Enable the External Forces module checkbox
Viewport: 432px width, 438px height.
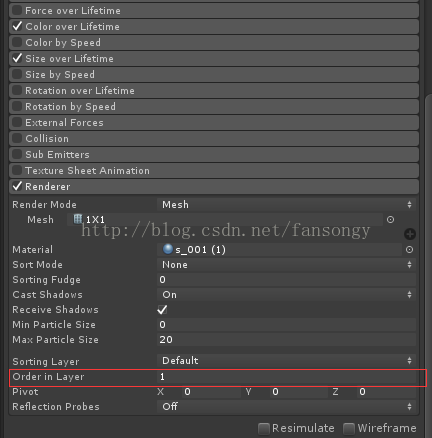click(x=17, y=122)
